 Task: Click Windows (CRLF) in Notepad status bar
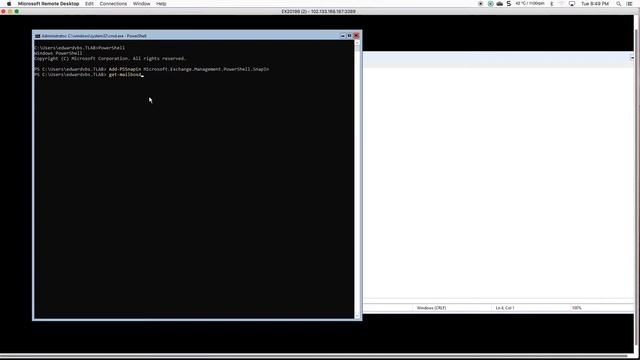(431, 308)
